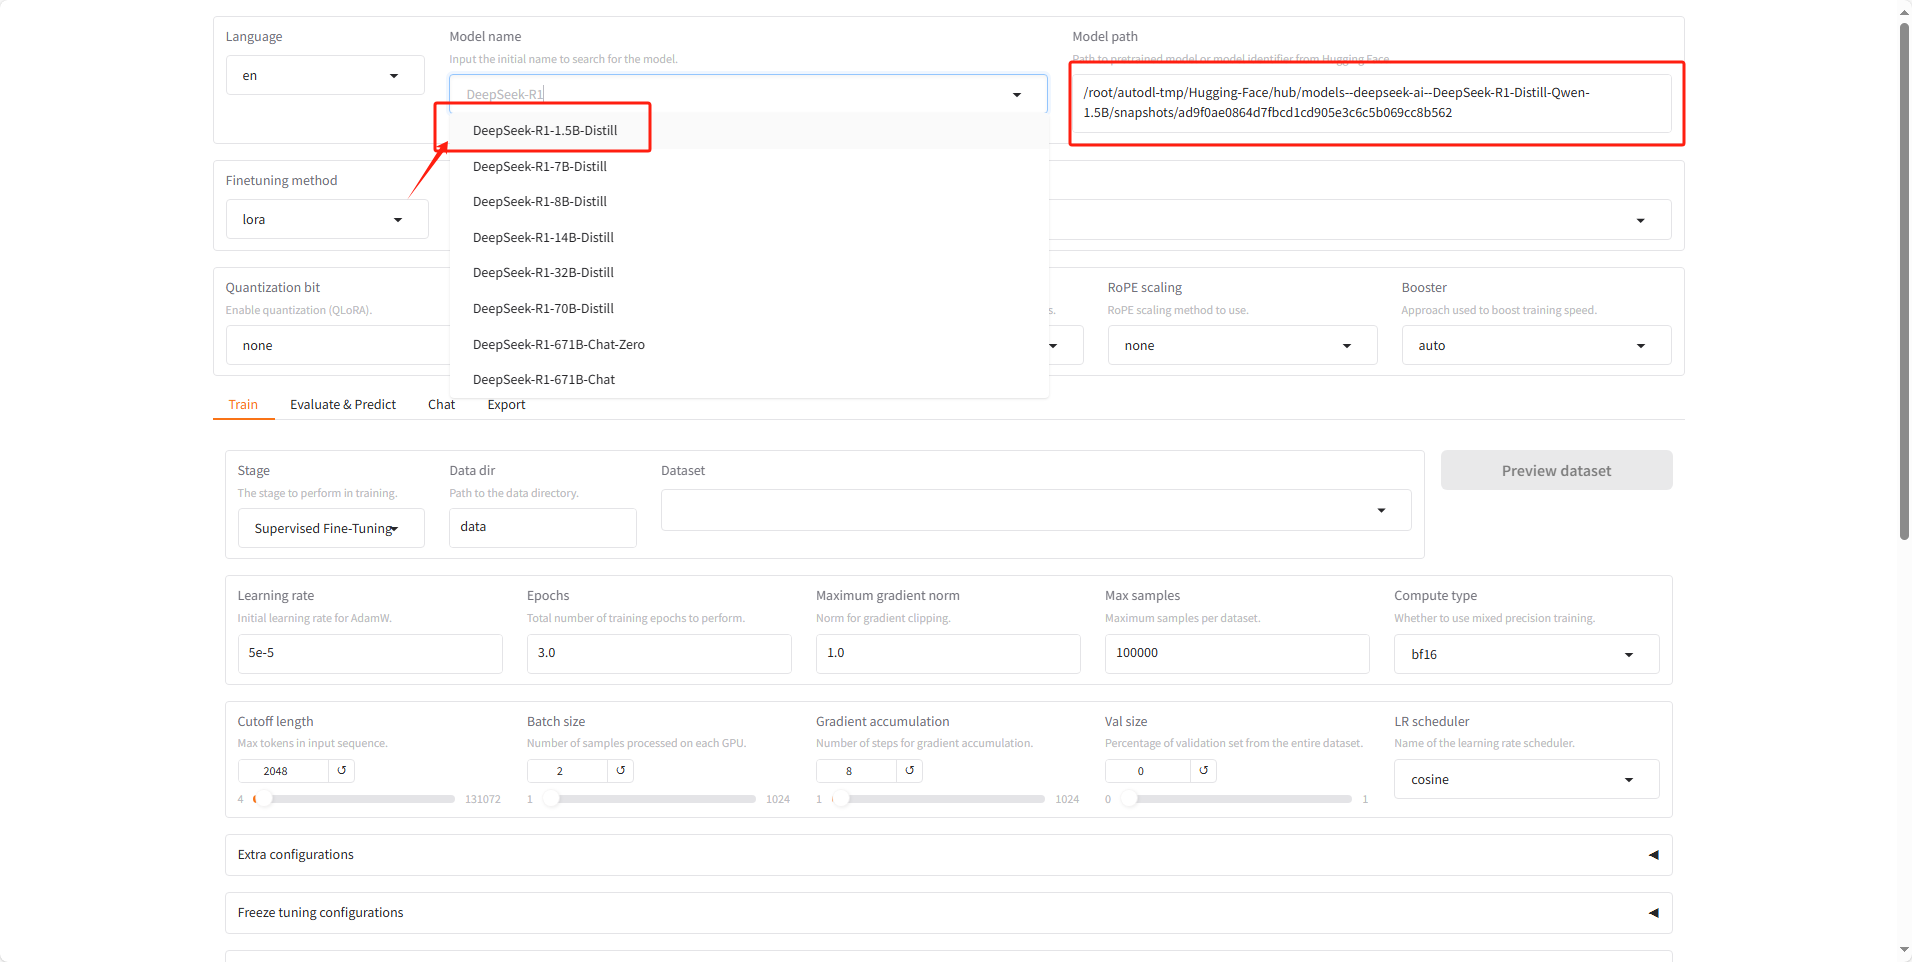Open the Stage dropdown Supervised Fine-Tuning
The image size is (1912, 962).
point(331,529)
